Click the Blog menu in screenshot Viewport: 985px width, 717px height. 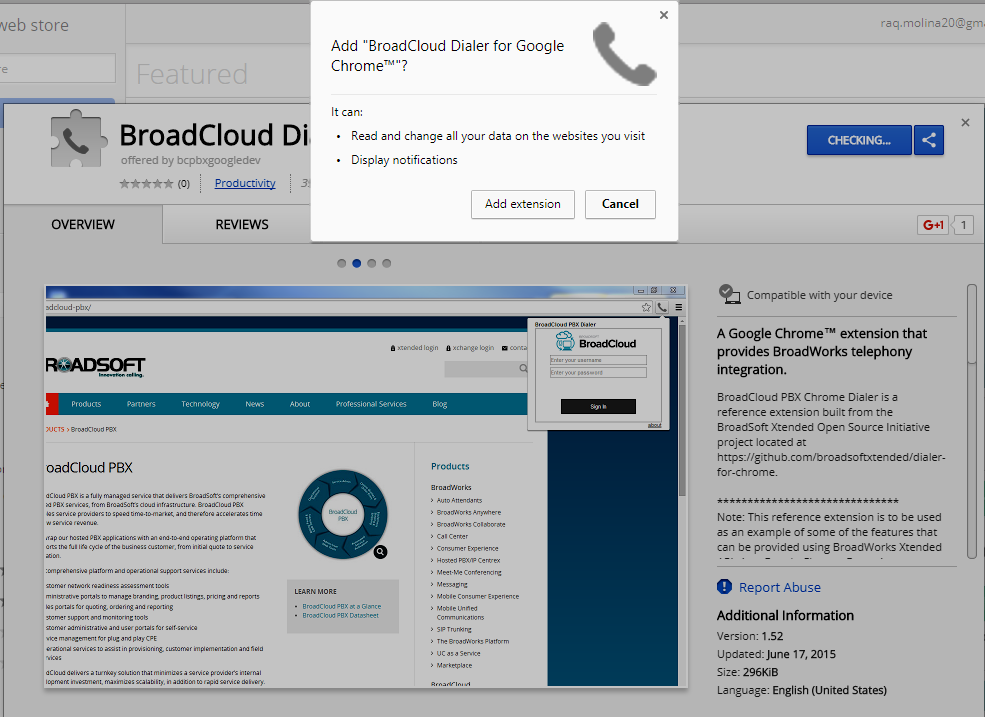tap(440, 404)
